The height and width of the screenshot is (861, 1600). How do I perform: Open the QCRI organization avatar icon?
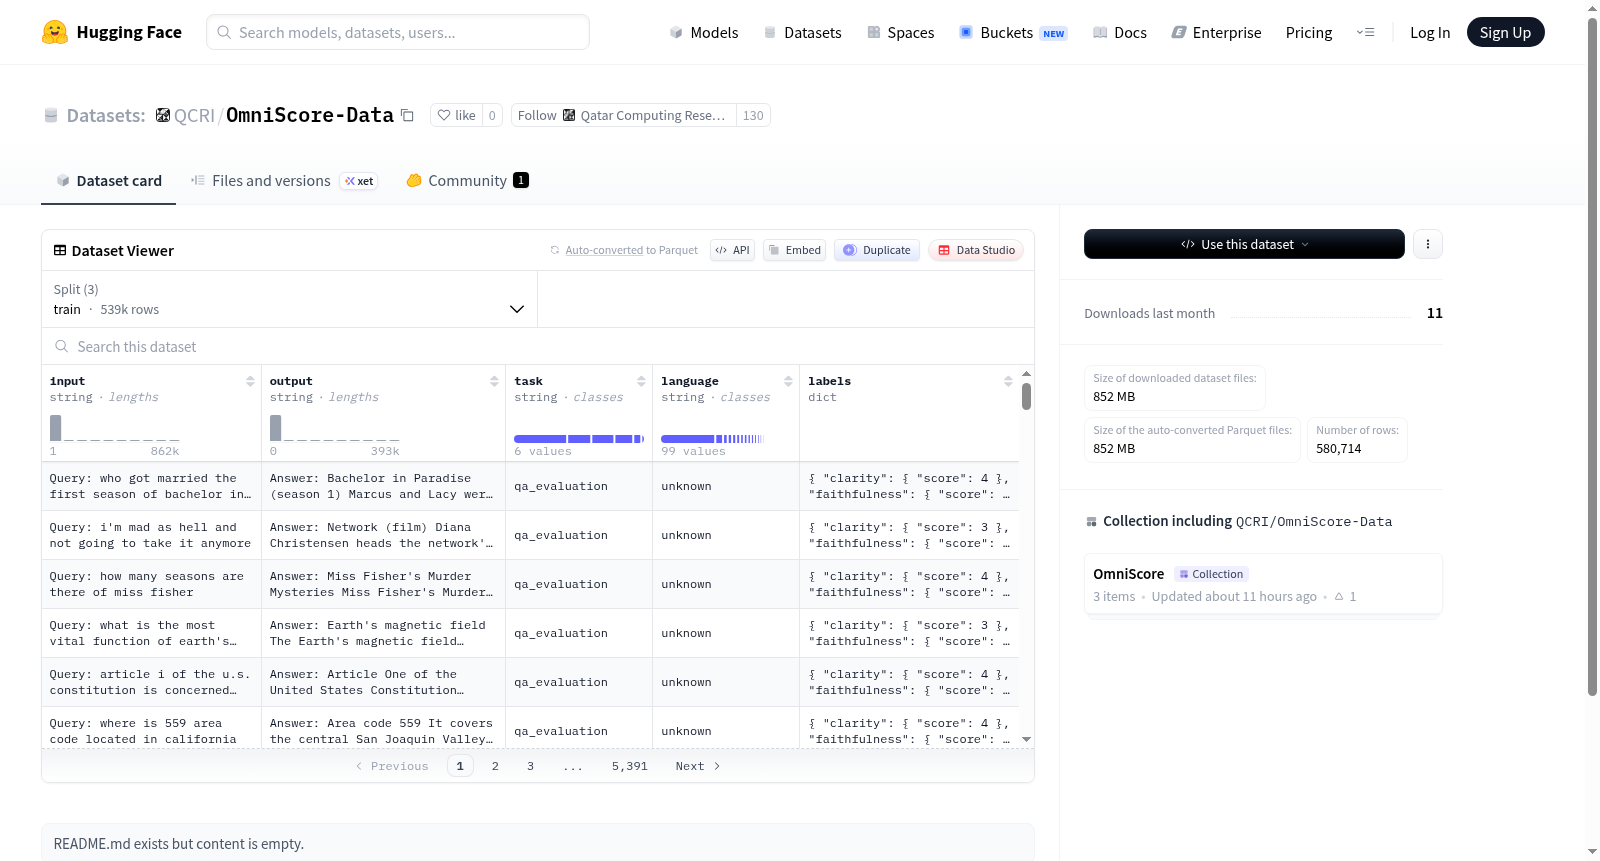(x=163, y=115)
